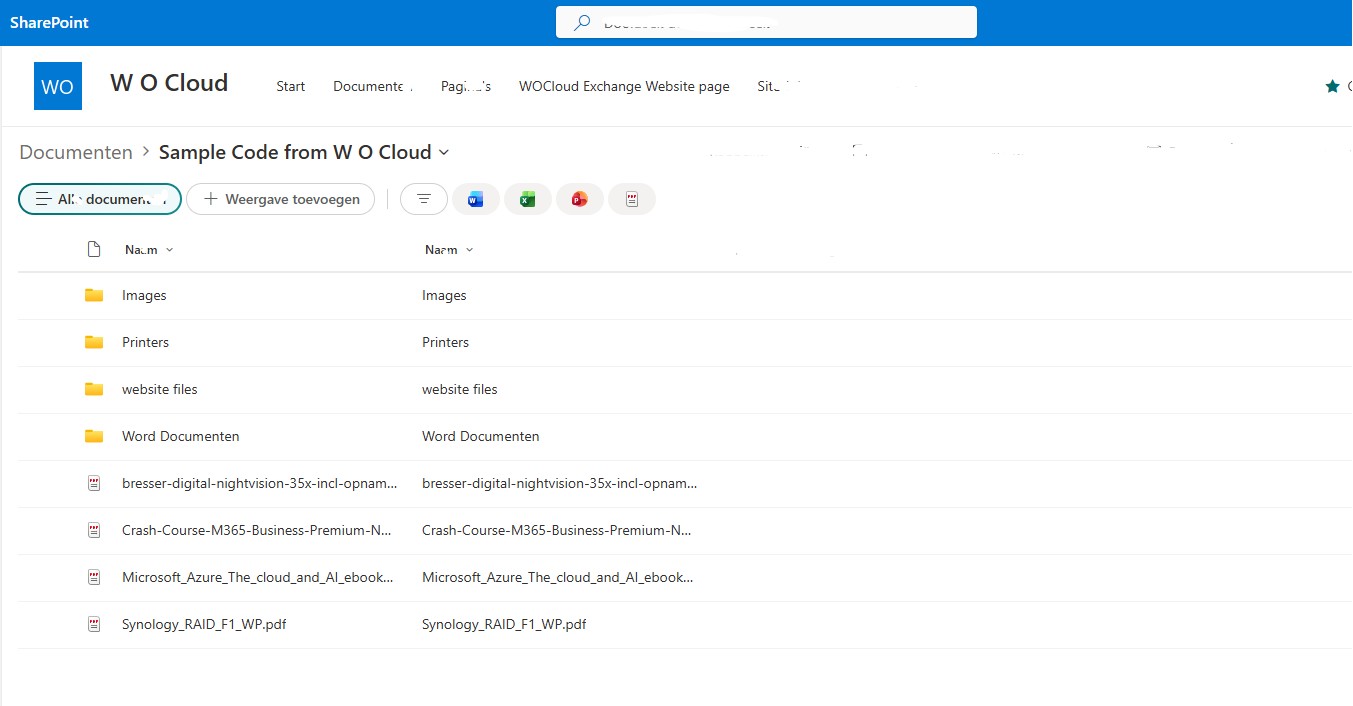This screenshot has height=706, width=1353.
Task: Filter documents by PDF file type
Action: pos(631,200)
